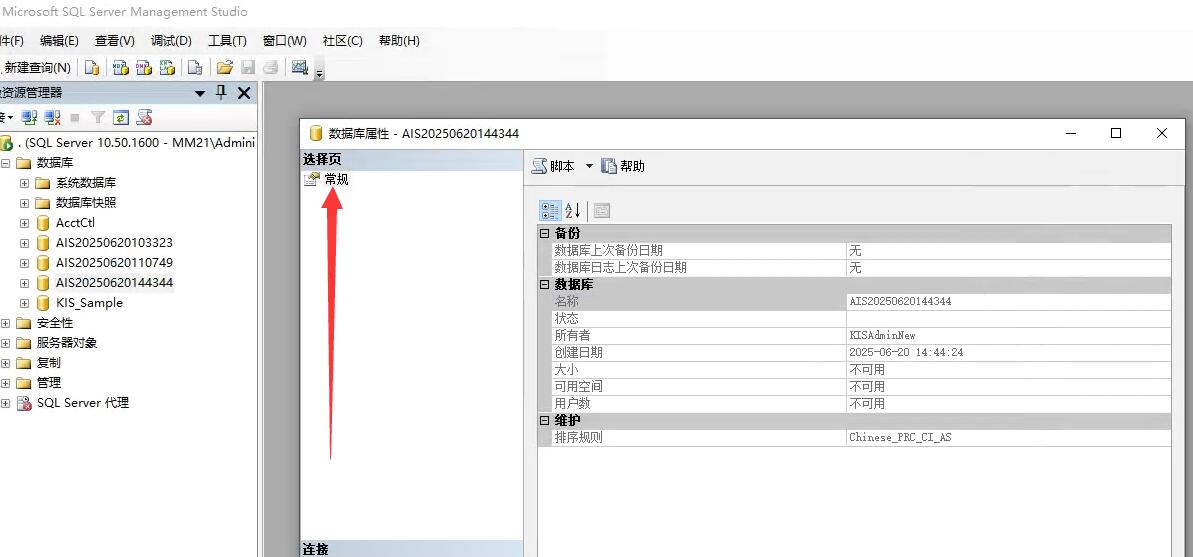The height and width of the screenshot is (557, 1193).
Task: Click the Print toolbar icon
Action: coord(270,68)
